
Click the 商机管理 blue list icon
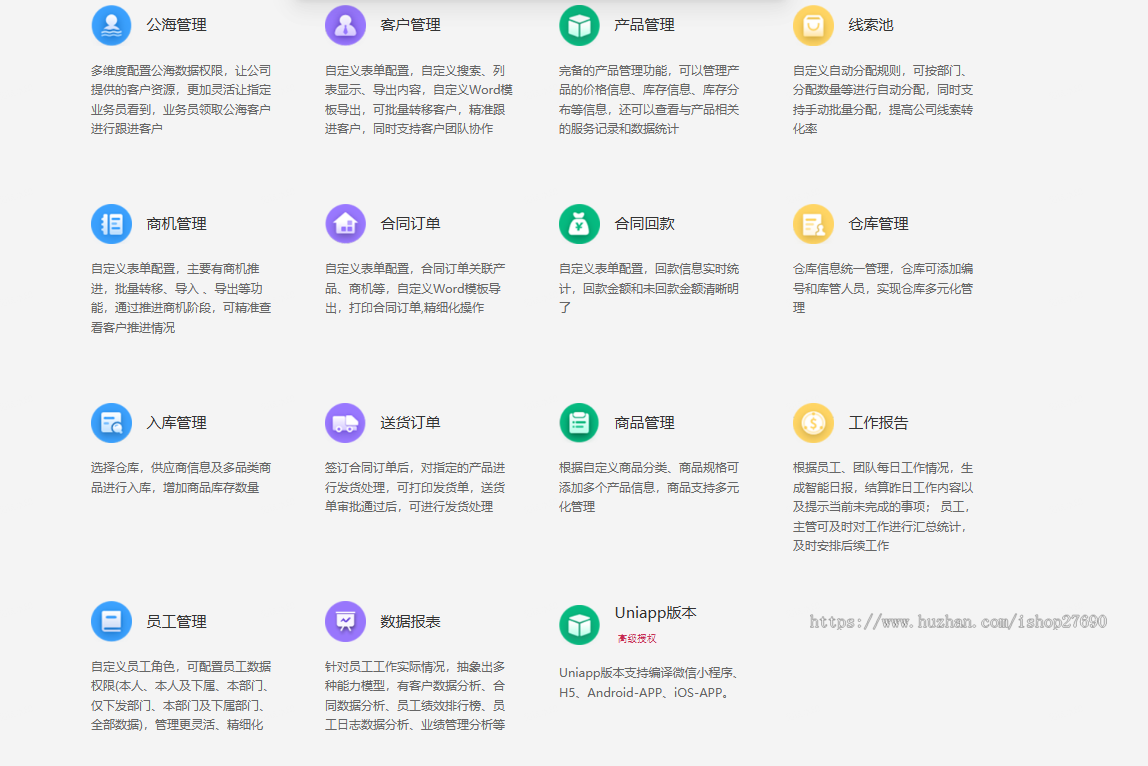click(x=111, y=223)
